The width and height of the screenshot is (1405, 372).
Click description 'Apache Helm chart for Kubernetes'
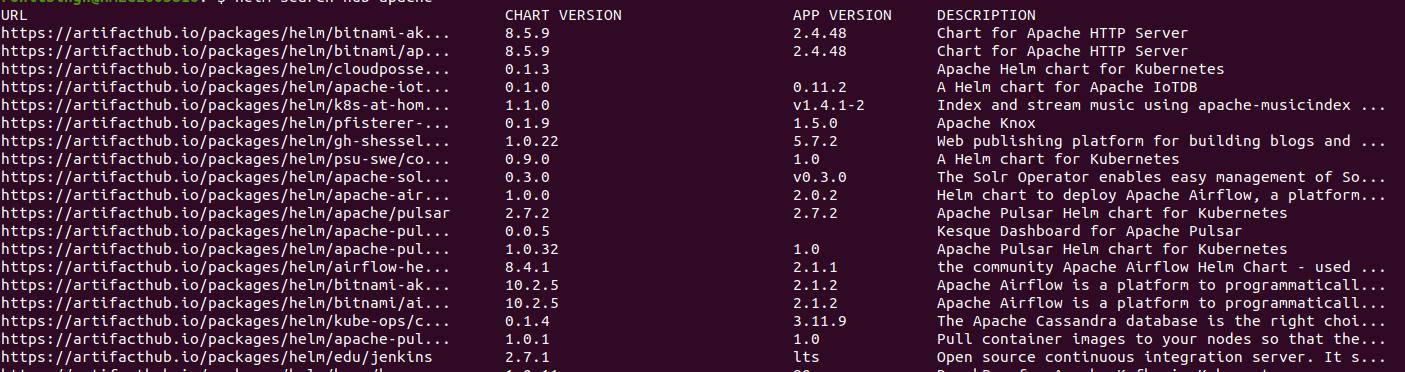(1081, 69)
